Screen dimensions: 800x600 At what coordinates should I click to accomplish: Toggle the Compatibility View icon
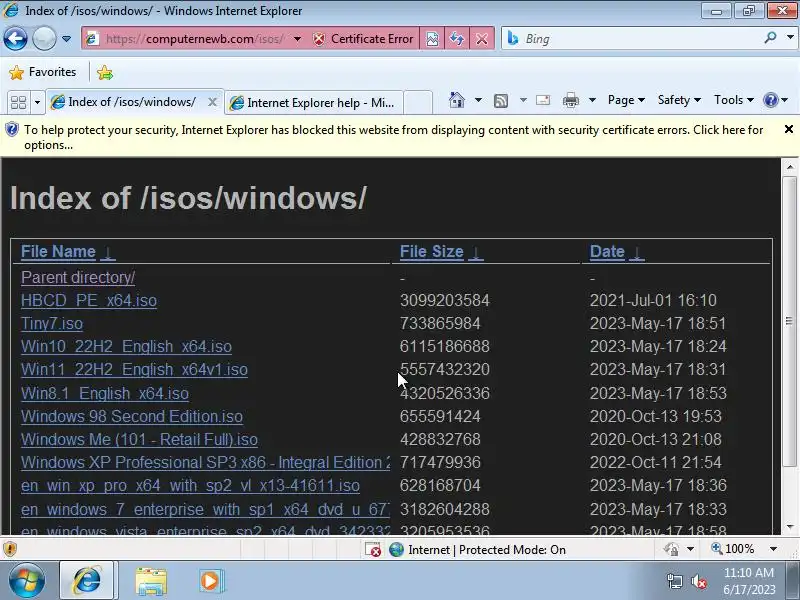(432, 39)
